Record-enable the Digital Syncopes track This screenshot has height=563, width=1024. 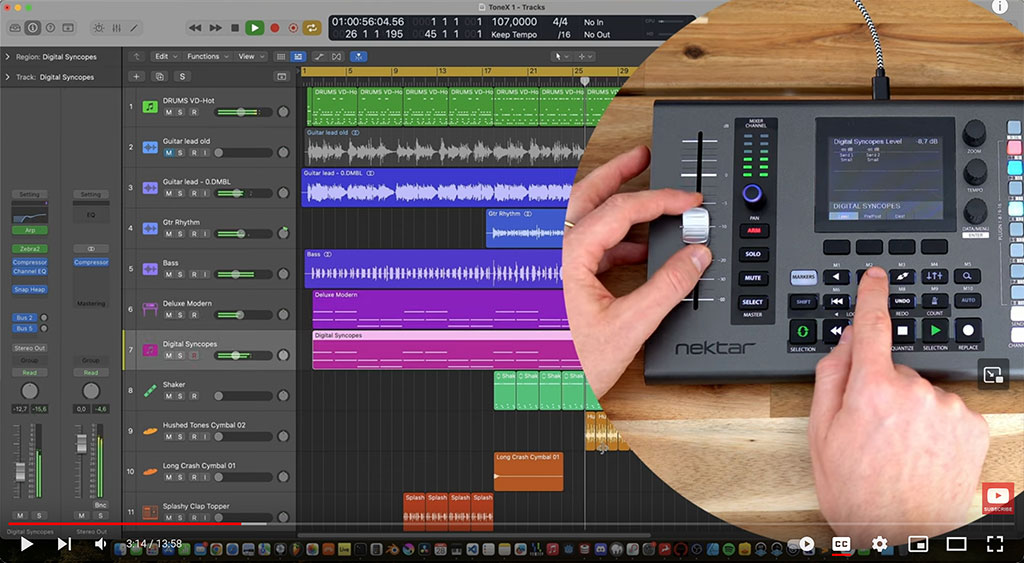click(x=193, y=355)
